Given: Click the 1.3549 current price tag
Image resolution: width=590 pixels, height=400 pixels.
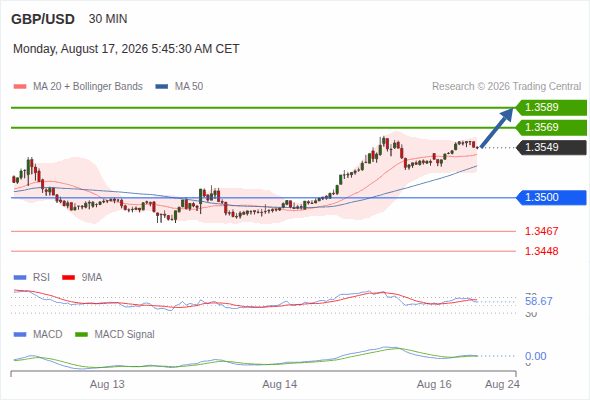Looking at the screenshot, I should pyautogui.click(x=551, y=148).
